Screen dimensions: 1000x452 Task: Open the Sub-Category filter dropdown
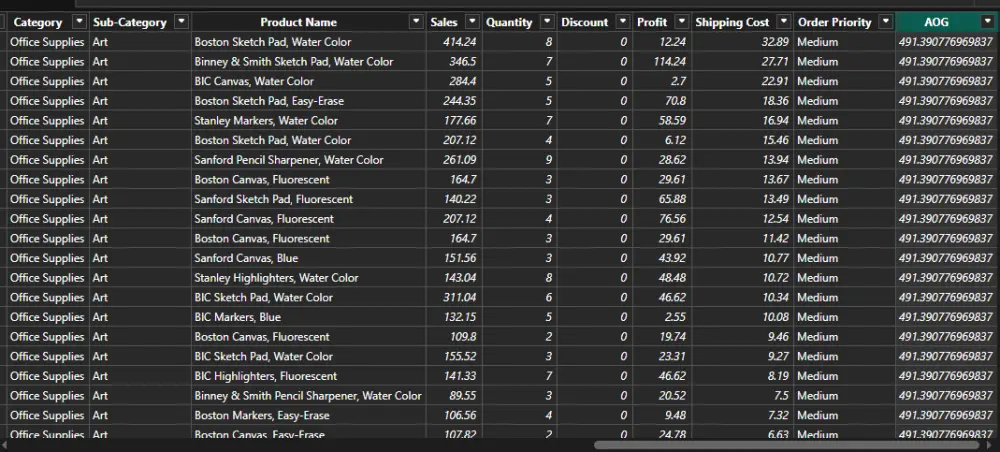pos(180,22)
